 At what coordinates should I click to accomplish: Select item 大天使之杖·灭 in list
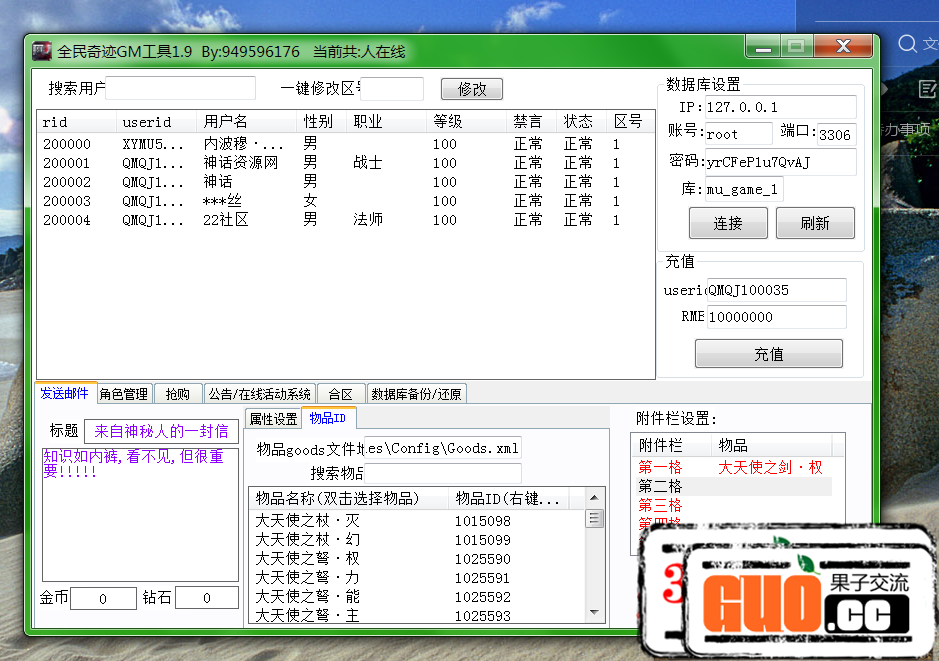308,521
